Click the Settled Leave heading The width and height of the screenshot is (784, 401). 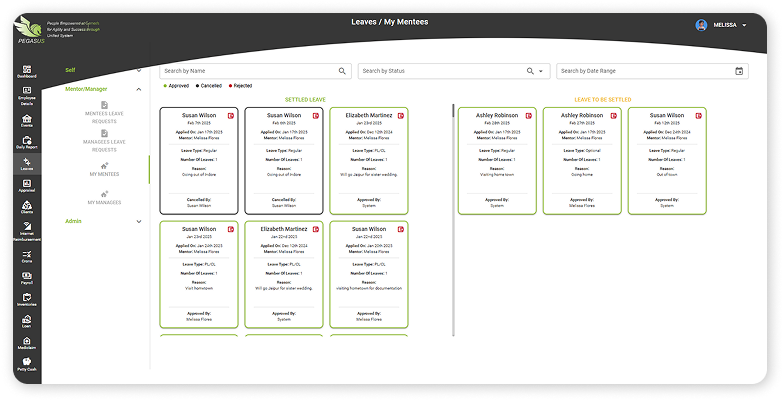click(x=305, y=100)
